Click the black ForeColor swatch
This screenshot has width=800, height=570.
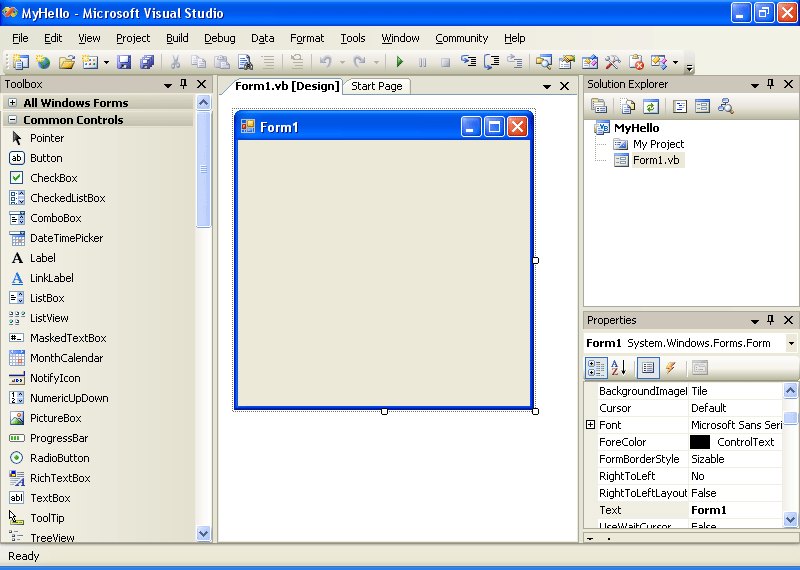(700, 442)
